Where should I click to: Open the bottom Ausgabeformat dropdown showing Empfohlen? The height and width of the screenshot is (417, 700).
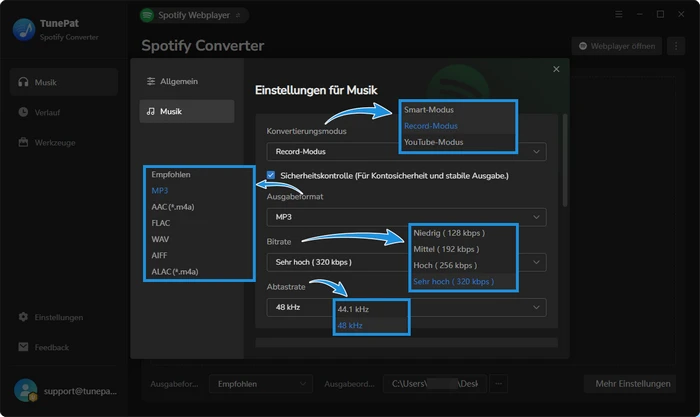(x=261, y=384)
